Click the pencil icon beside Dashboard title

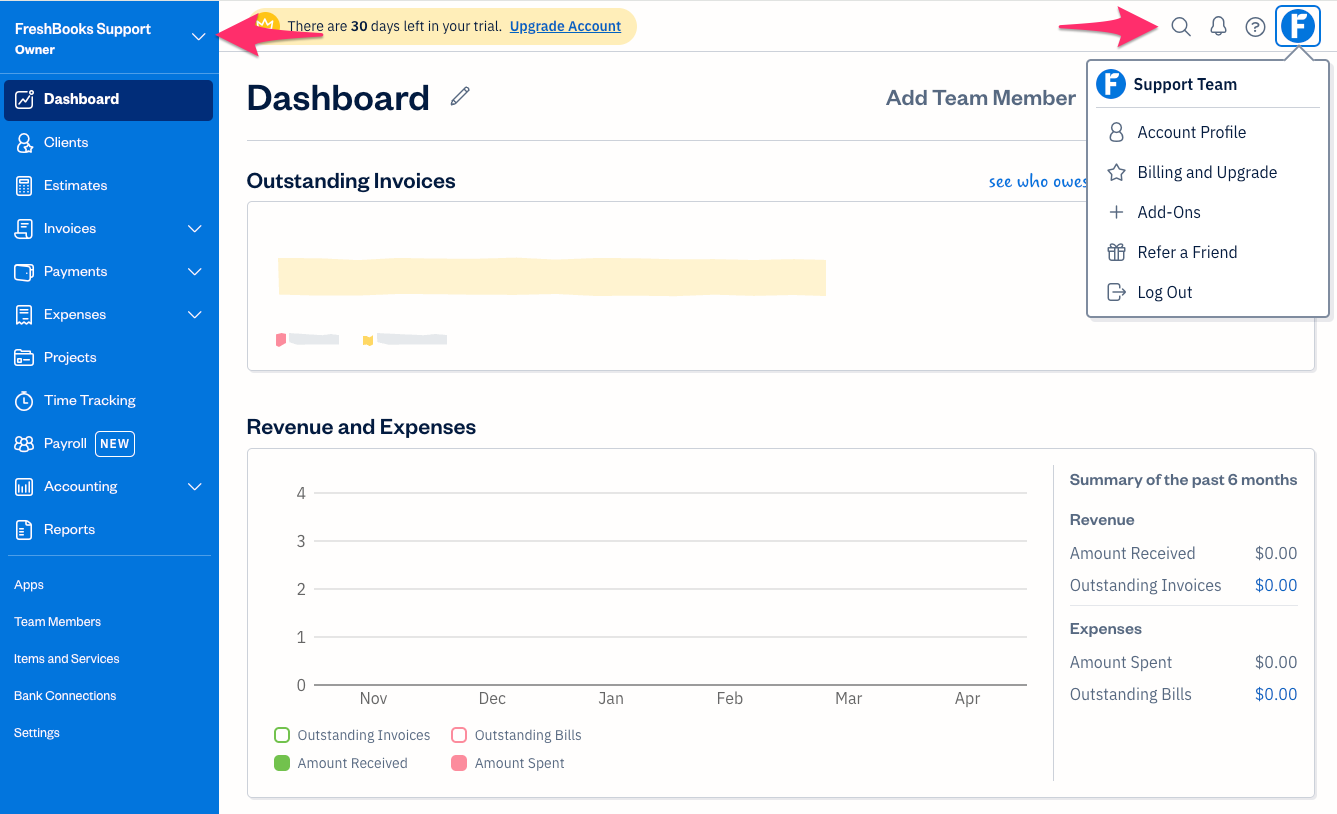460,96
